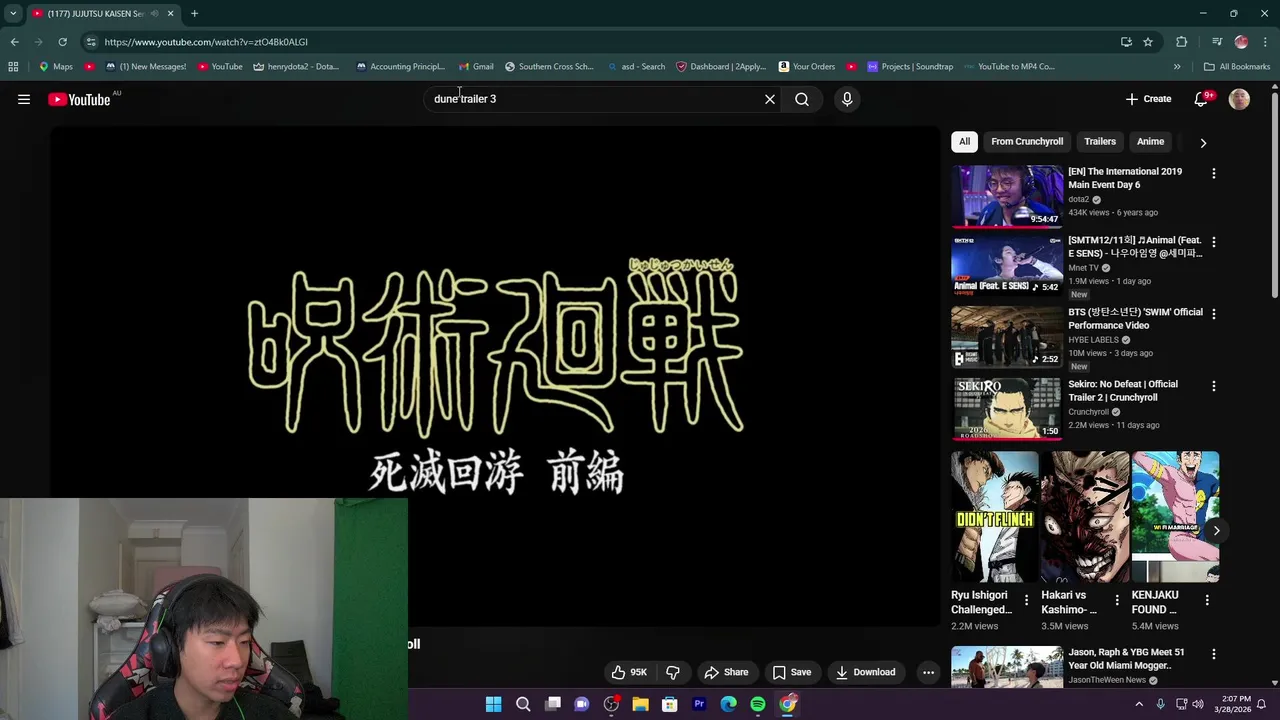Open Premiere Pro from the taskbar

point(699,704)
